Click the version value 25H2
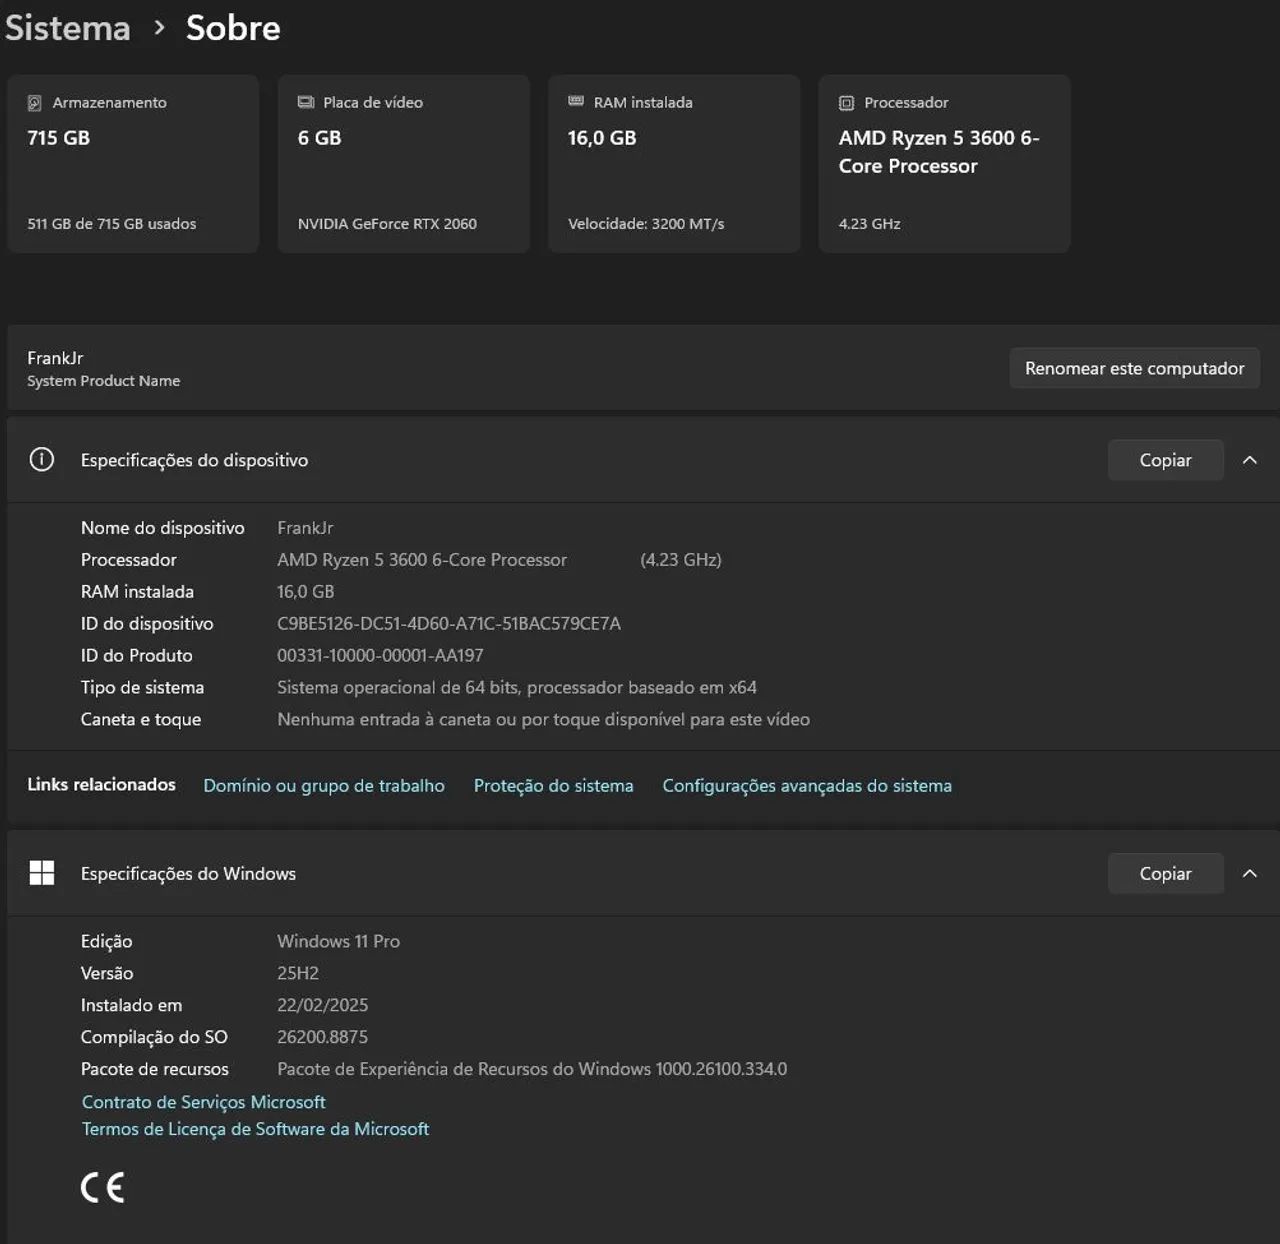 point(298,974)
